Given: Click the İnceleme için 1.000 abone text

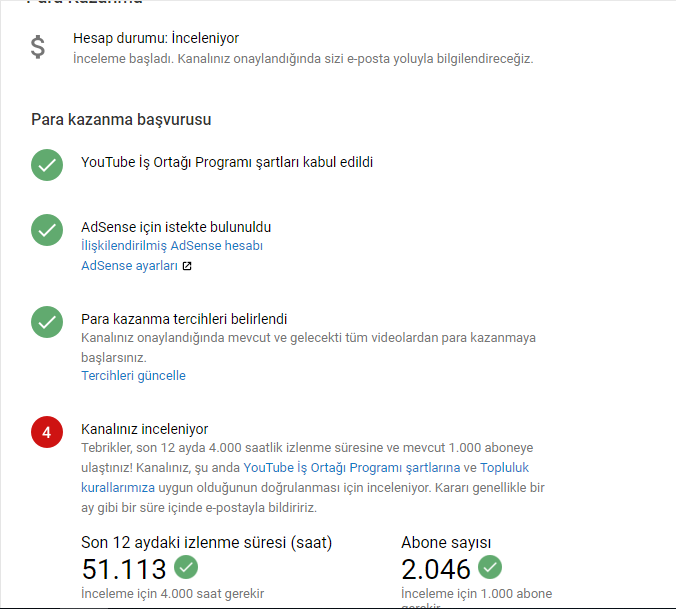Looking at the screenshot, I should point(476,593).
